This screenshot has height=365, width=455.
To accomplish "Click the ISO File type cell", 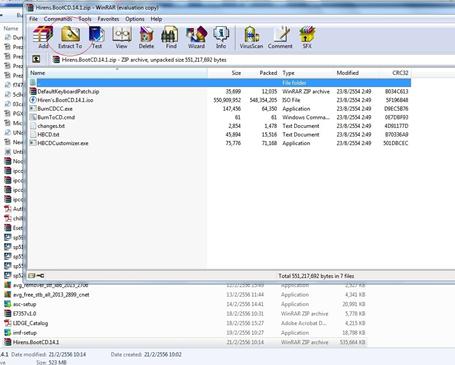I will [291, 100].
